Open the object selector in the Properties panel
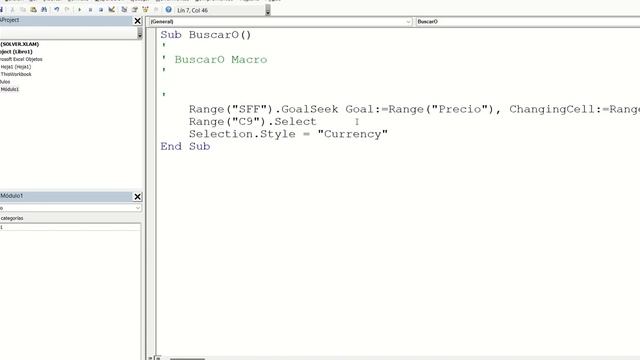Viewport: 640px width, 360px height. point(70,208)
